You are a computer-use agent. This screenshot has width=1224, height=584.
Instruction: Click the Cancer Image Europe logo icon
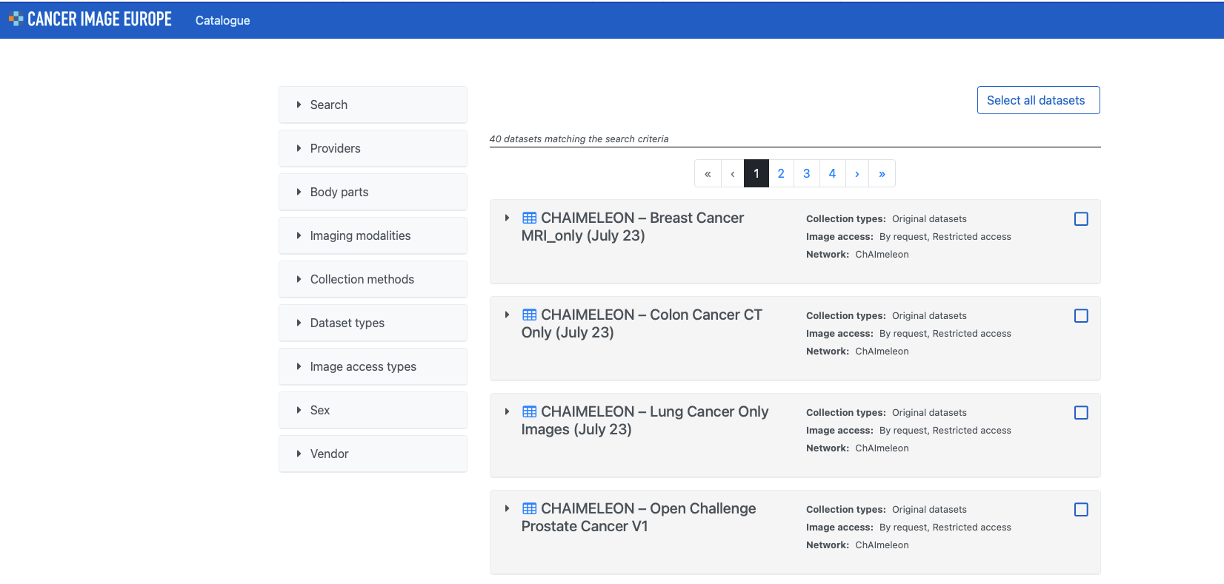tap(16, 19)
